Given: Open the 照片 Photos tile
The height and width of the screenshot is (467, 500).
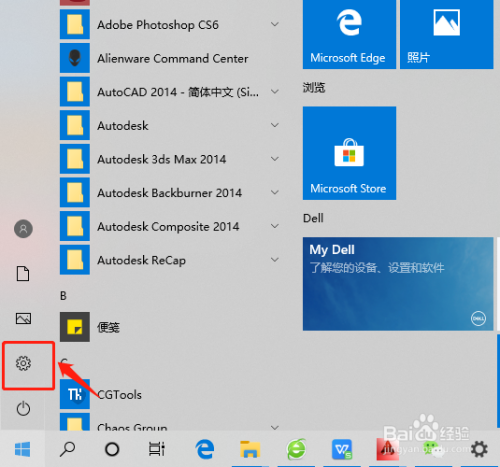Looking at the screenshot, I should (447, 35).
